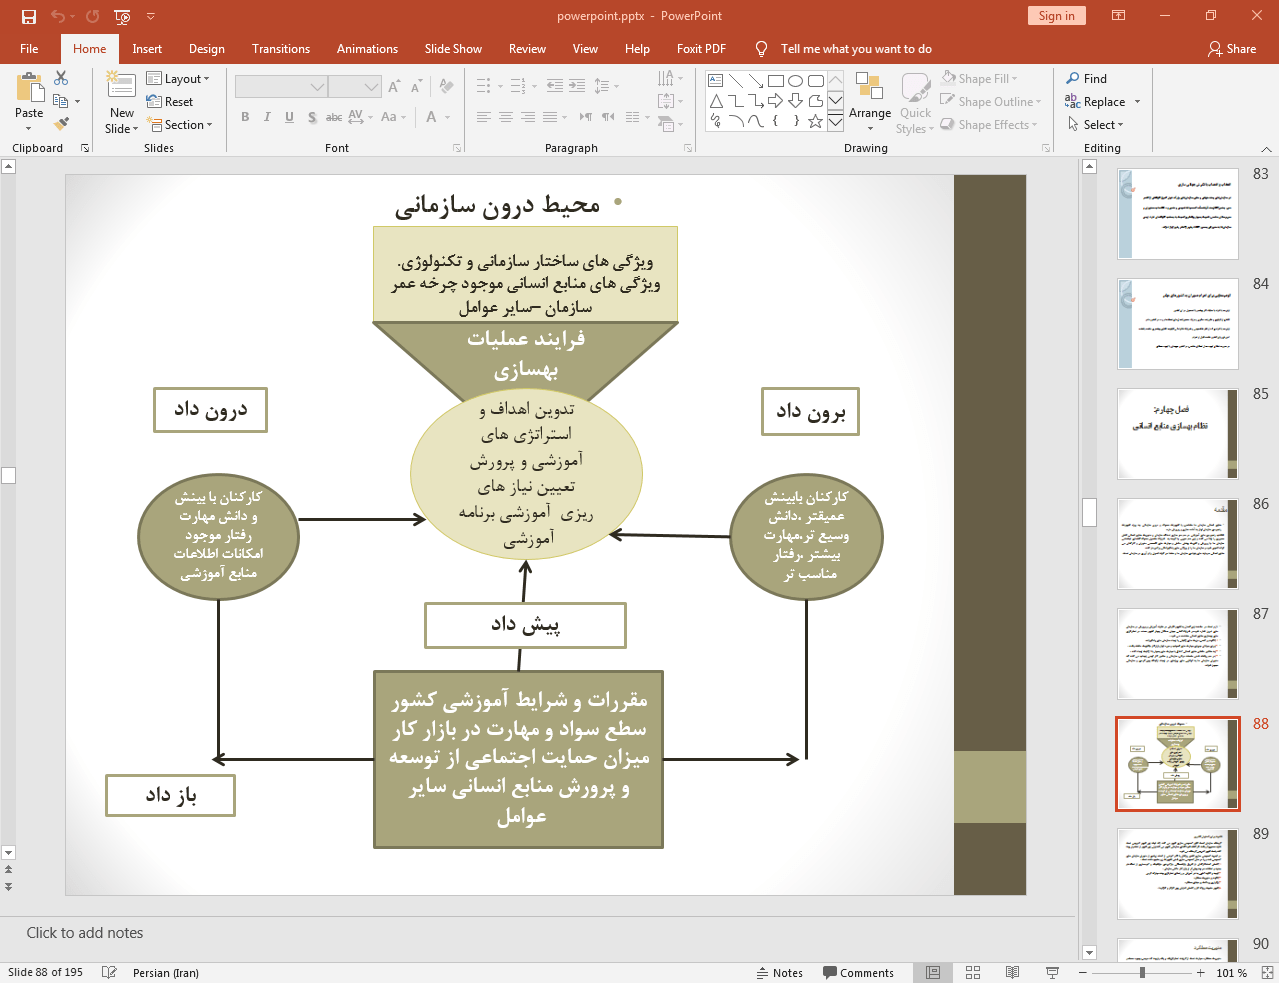Switch to the Foxit PDF tab
The height and width of the screenshot is (983, 1279).
click(701, 48)
